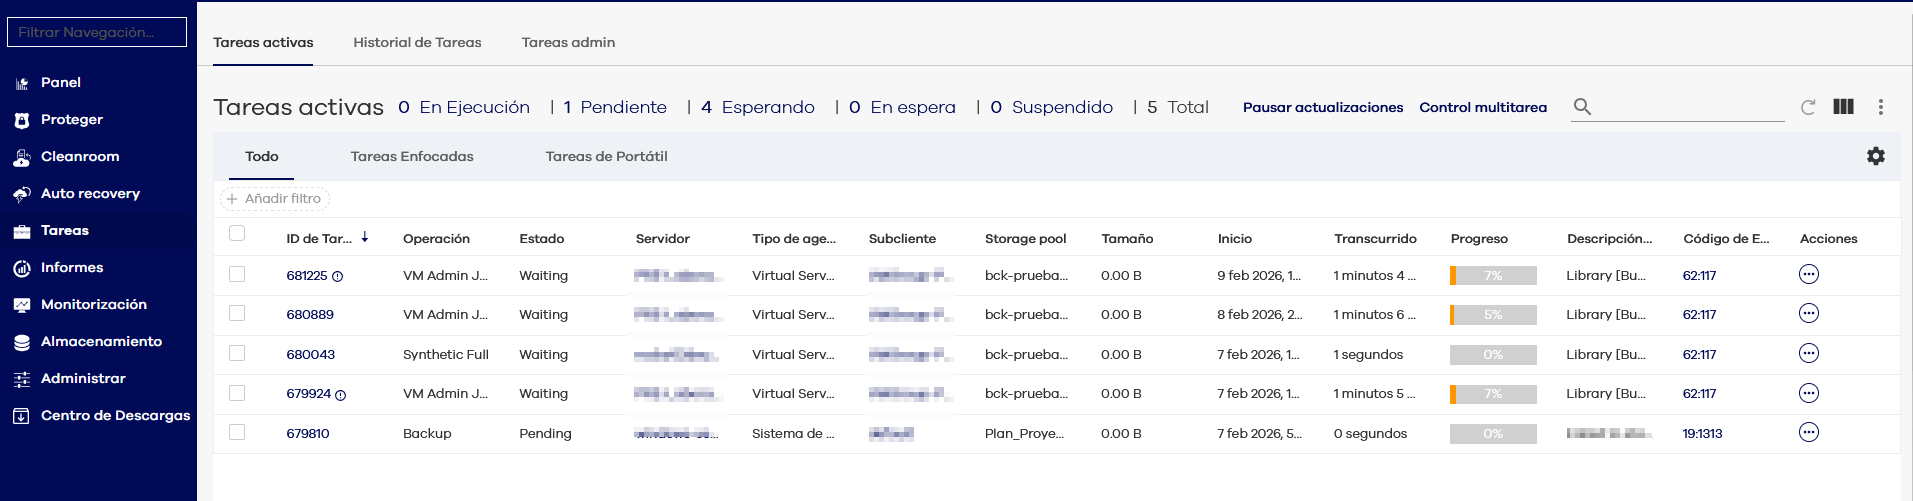This screenshot has height=501, width=1913.
Task: Check the box for task 679924
Action: pyautogui.click(x=237, y=392)
